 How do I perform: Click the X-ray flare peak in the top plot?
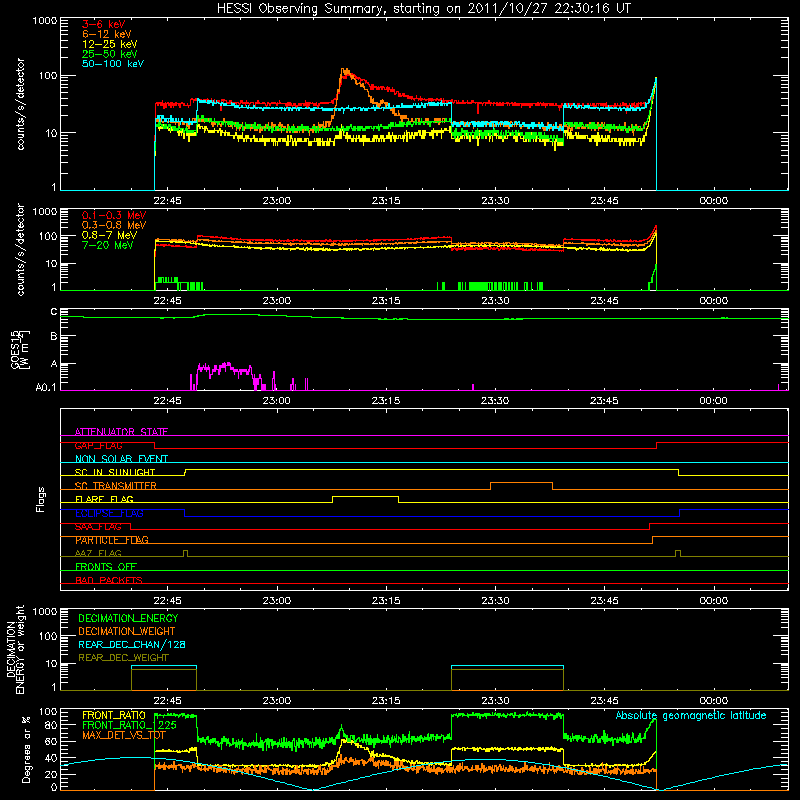[345, 72]
